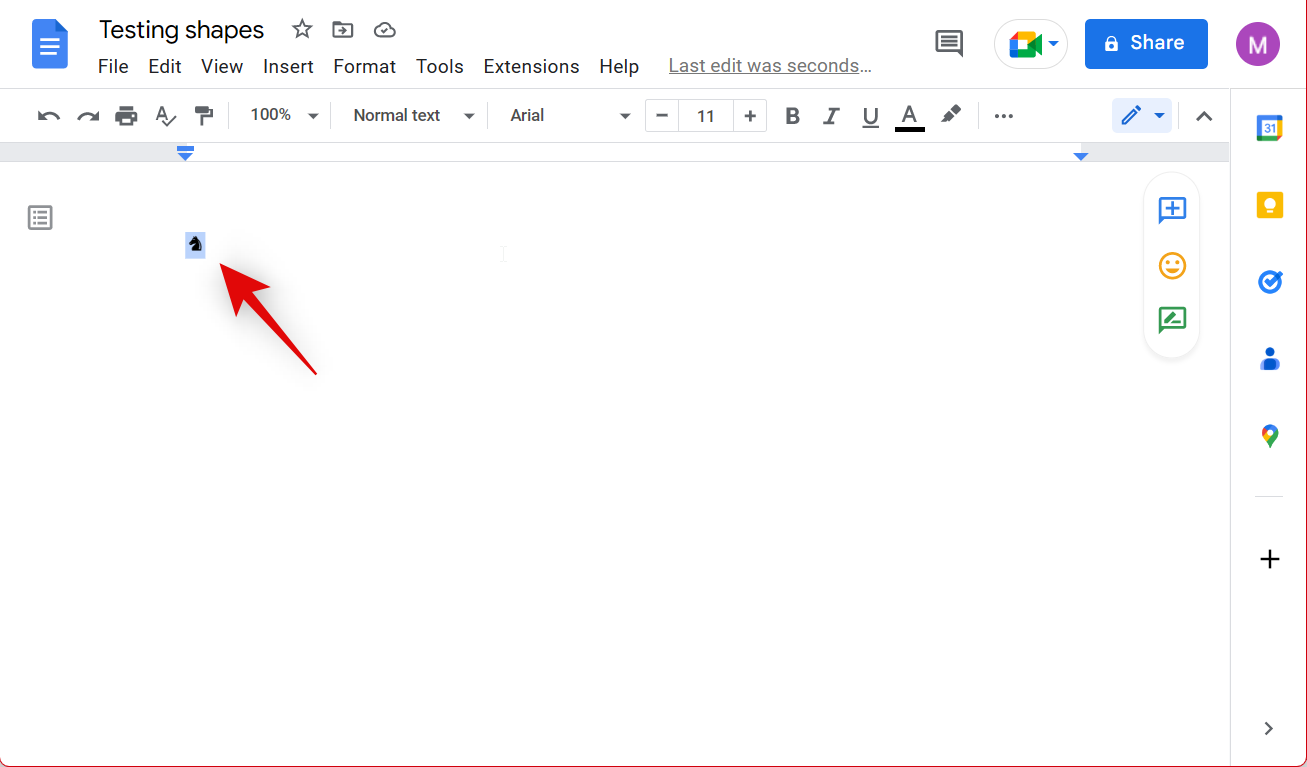This screenshot has height=767, width=1307.
Task: Run spelling and grammar check
Action: (x=165, y=116)
